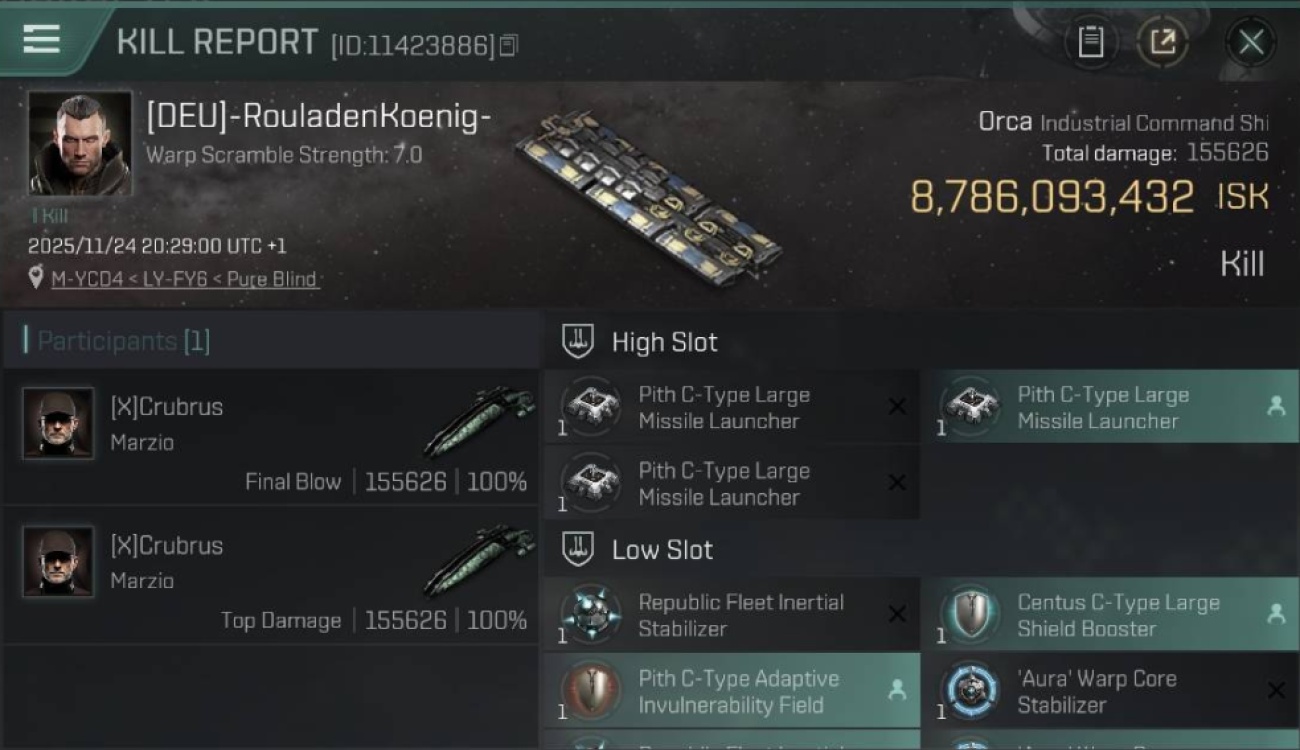1300x750 pixels.
Task: Share the kill report externally
Action: pyautogui.click(x=1162, y=42)
